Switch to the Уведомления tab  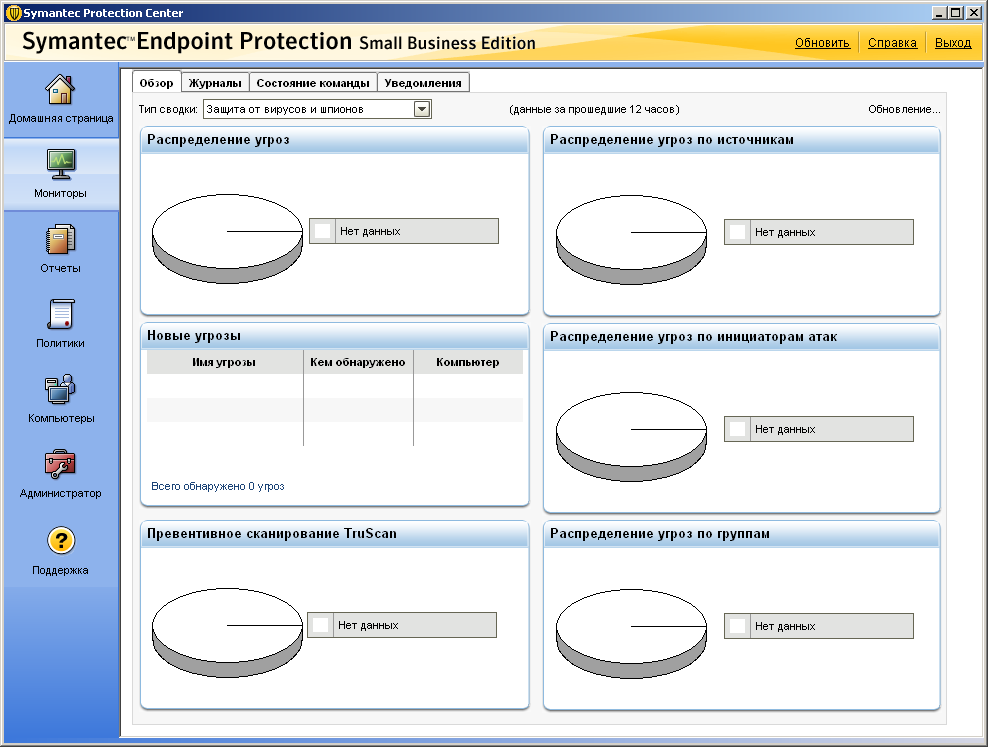pyautogui.click(x=423, y=83)
